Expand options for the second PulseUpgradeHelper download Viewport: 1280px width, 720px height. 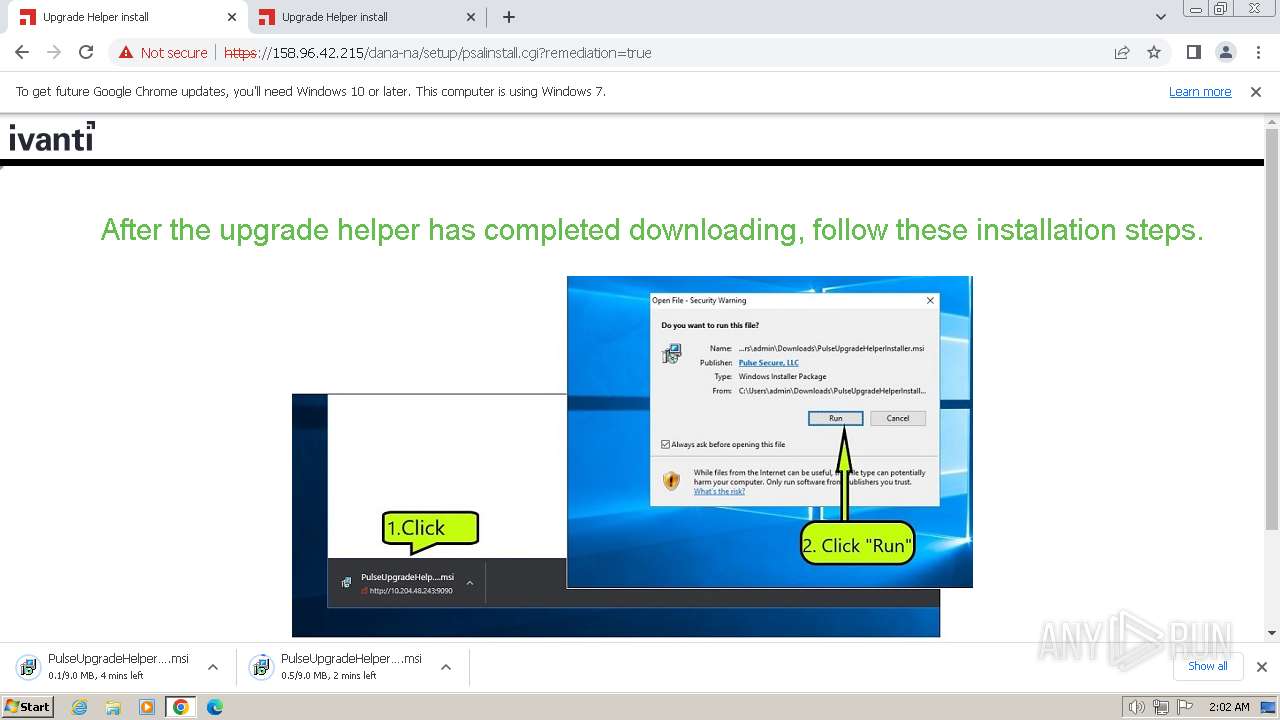click(x=446, y=667)
